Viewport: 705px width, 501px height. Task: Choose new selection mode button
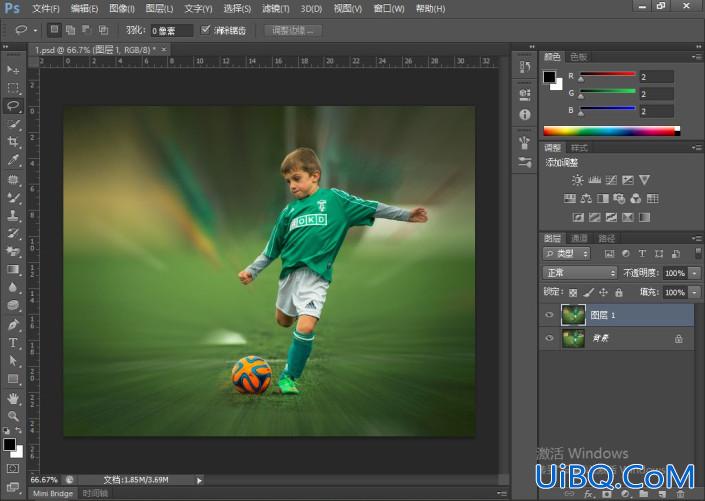tap(54, 30)
